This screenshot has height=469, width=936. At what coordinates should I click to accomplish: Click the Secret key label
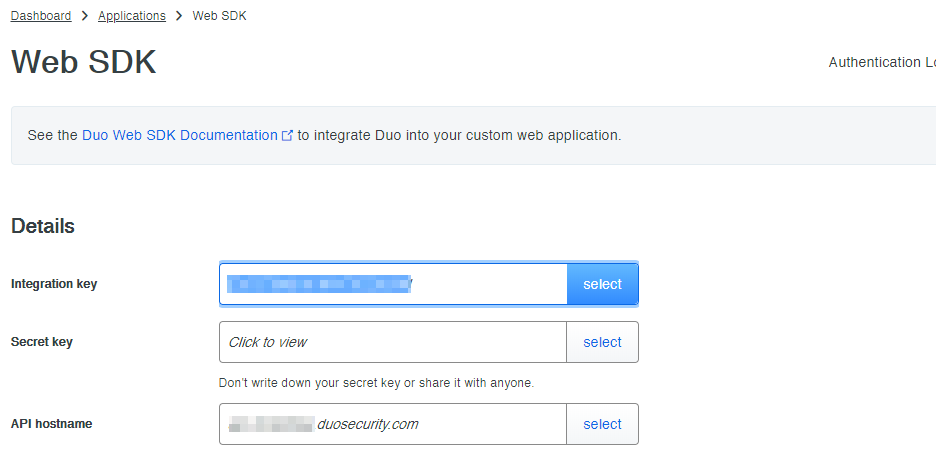tap(42, 342)
